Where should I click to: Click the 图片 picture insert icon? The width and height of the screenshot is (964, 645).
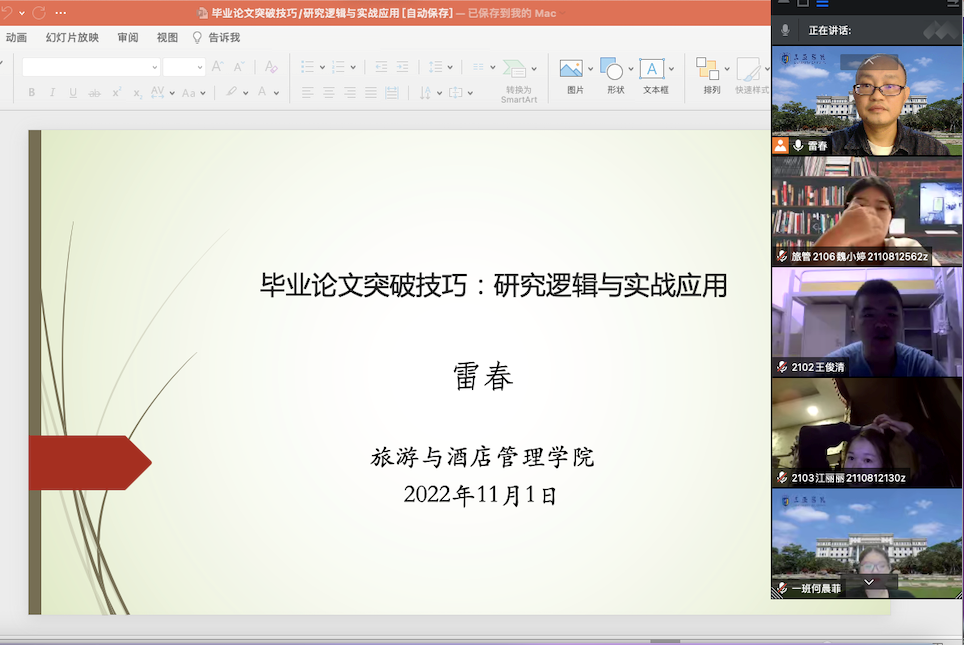pos(573,75)
